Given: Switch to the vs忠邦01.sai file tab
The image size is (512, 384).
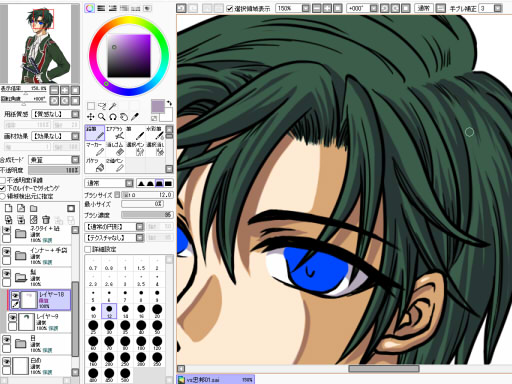Looking at the screenshot, I should click(x=216, y=380).
